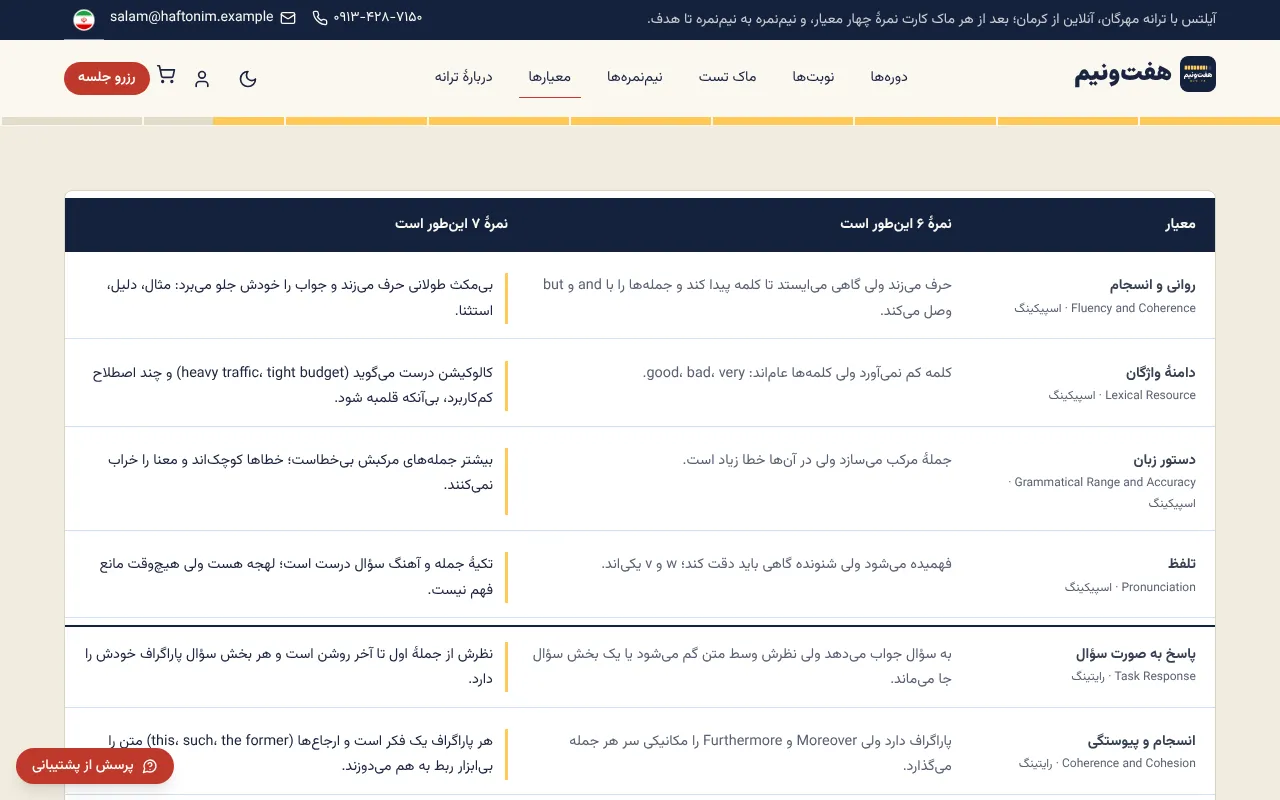Image resolution: width=1280 pixels, height=800 pixels.
Task: Select the پاسخ به صورت سؤال criterion title
Action: [x=1136, y=654]
